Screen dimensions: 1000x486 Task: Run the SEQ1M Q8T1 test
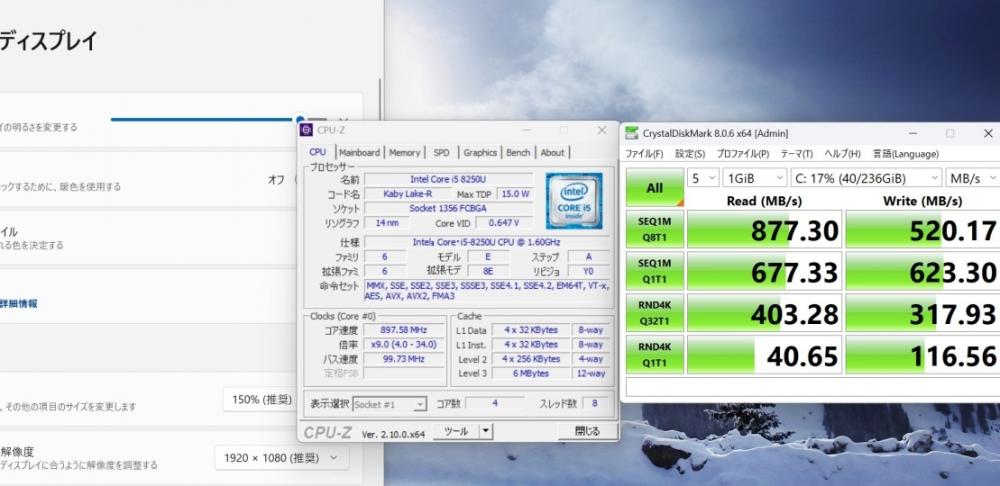click(x=654, y=230)
